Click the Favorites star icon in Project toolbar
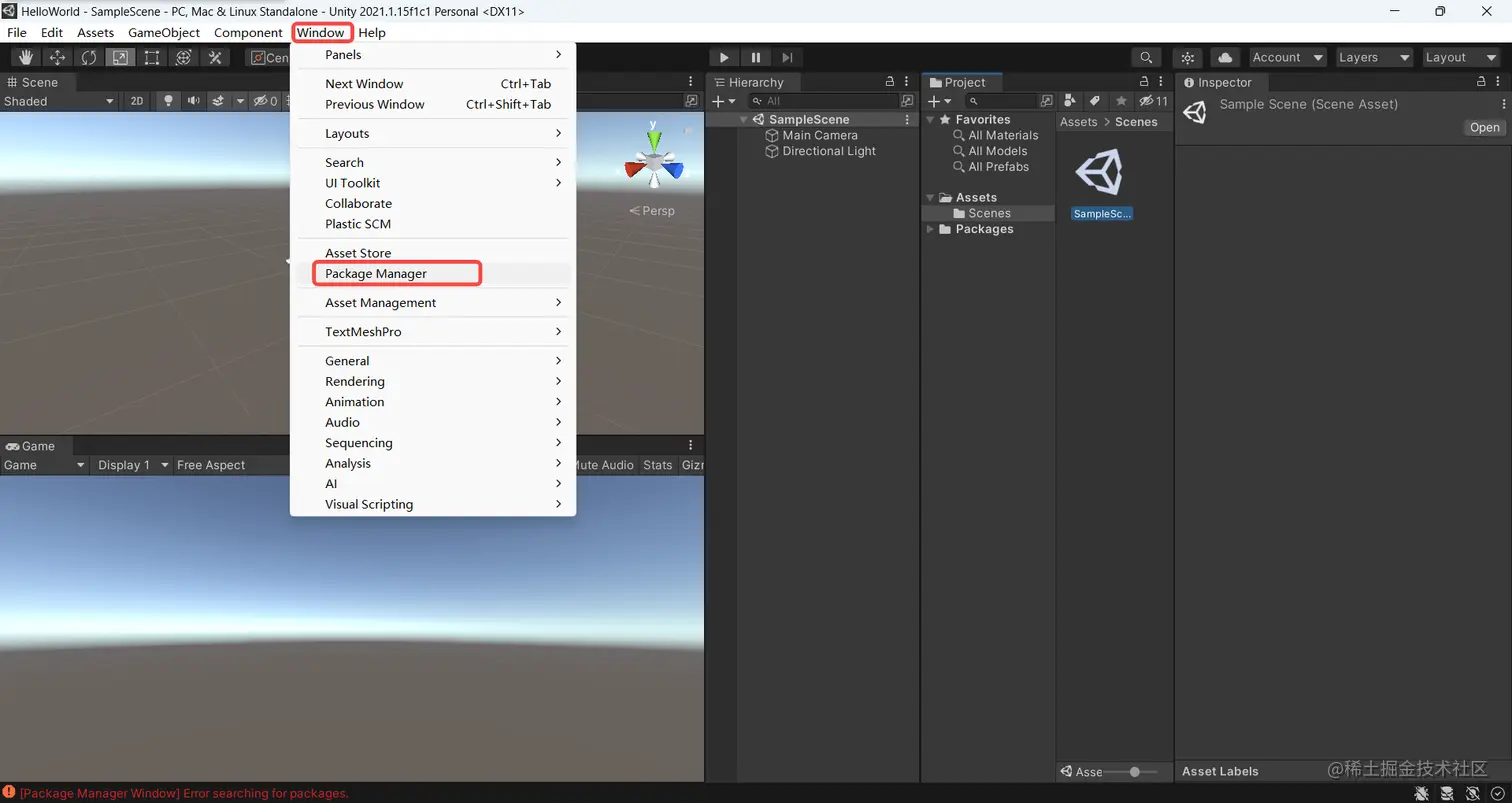Viewport: 1512px width, 803px height. click(x=1121, y=101)
